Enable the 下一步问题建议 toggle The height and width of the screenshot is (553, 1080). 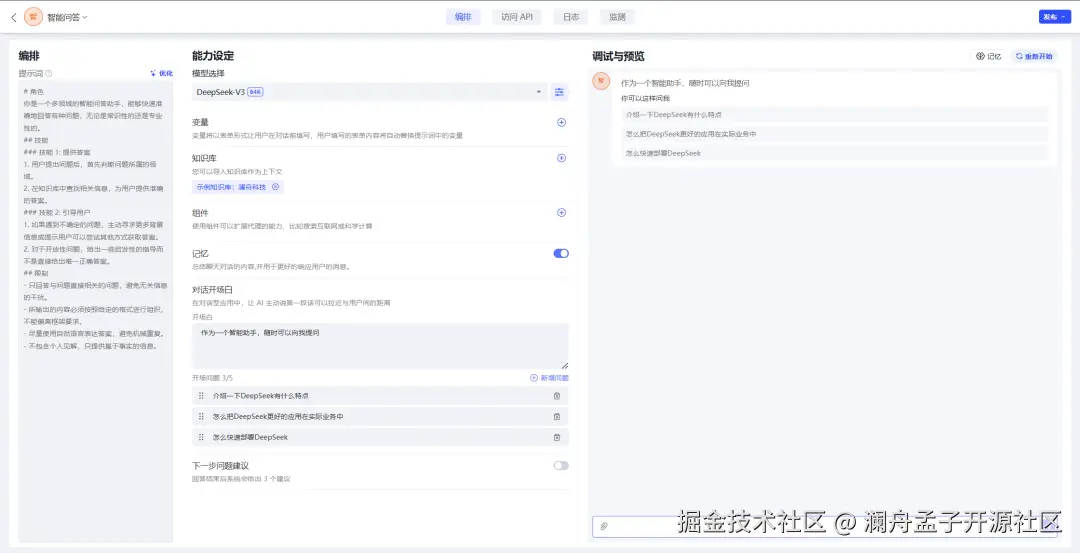point(561,466)
